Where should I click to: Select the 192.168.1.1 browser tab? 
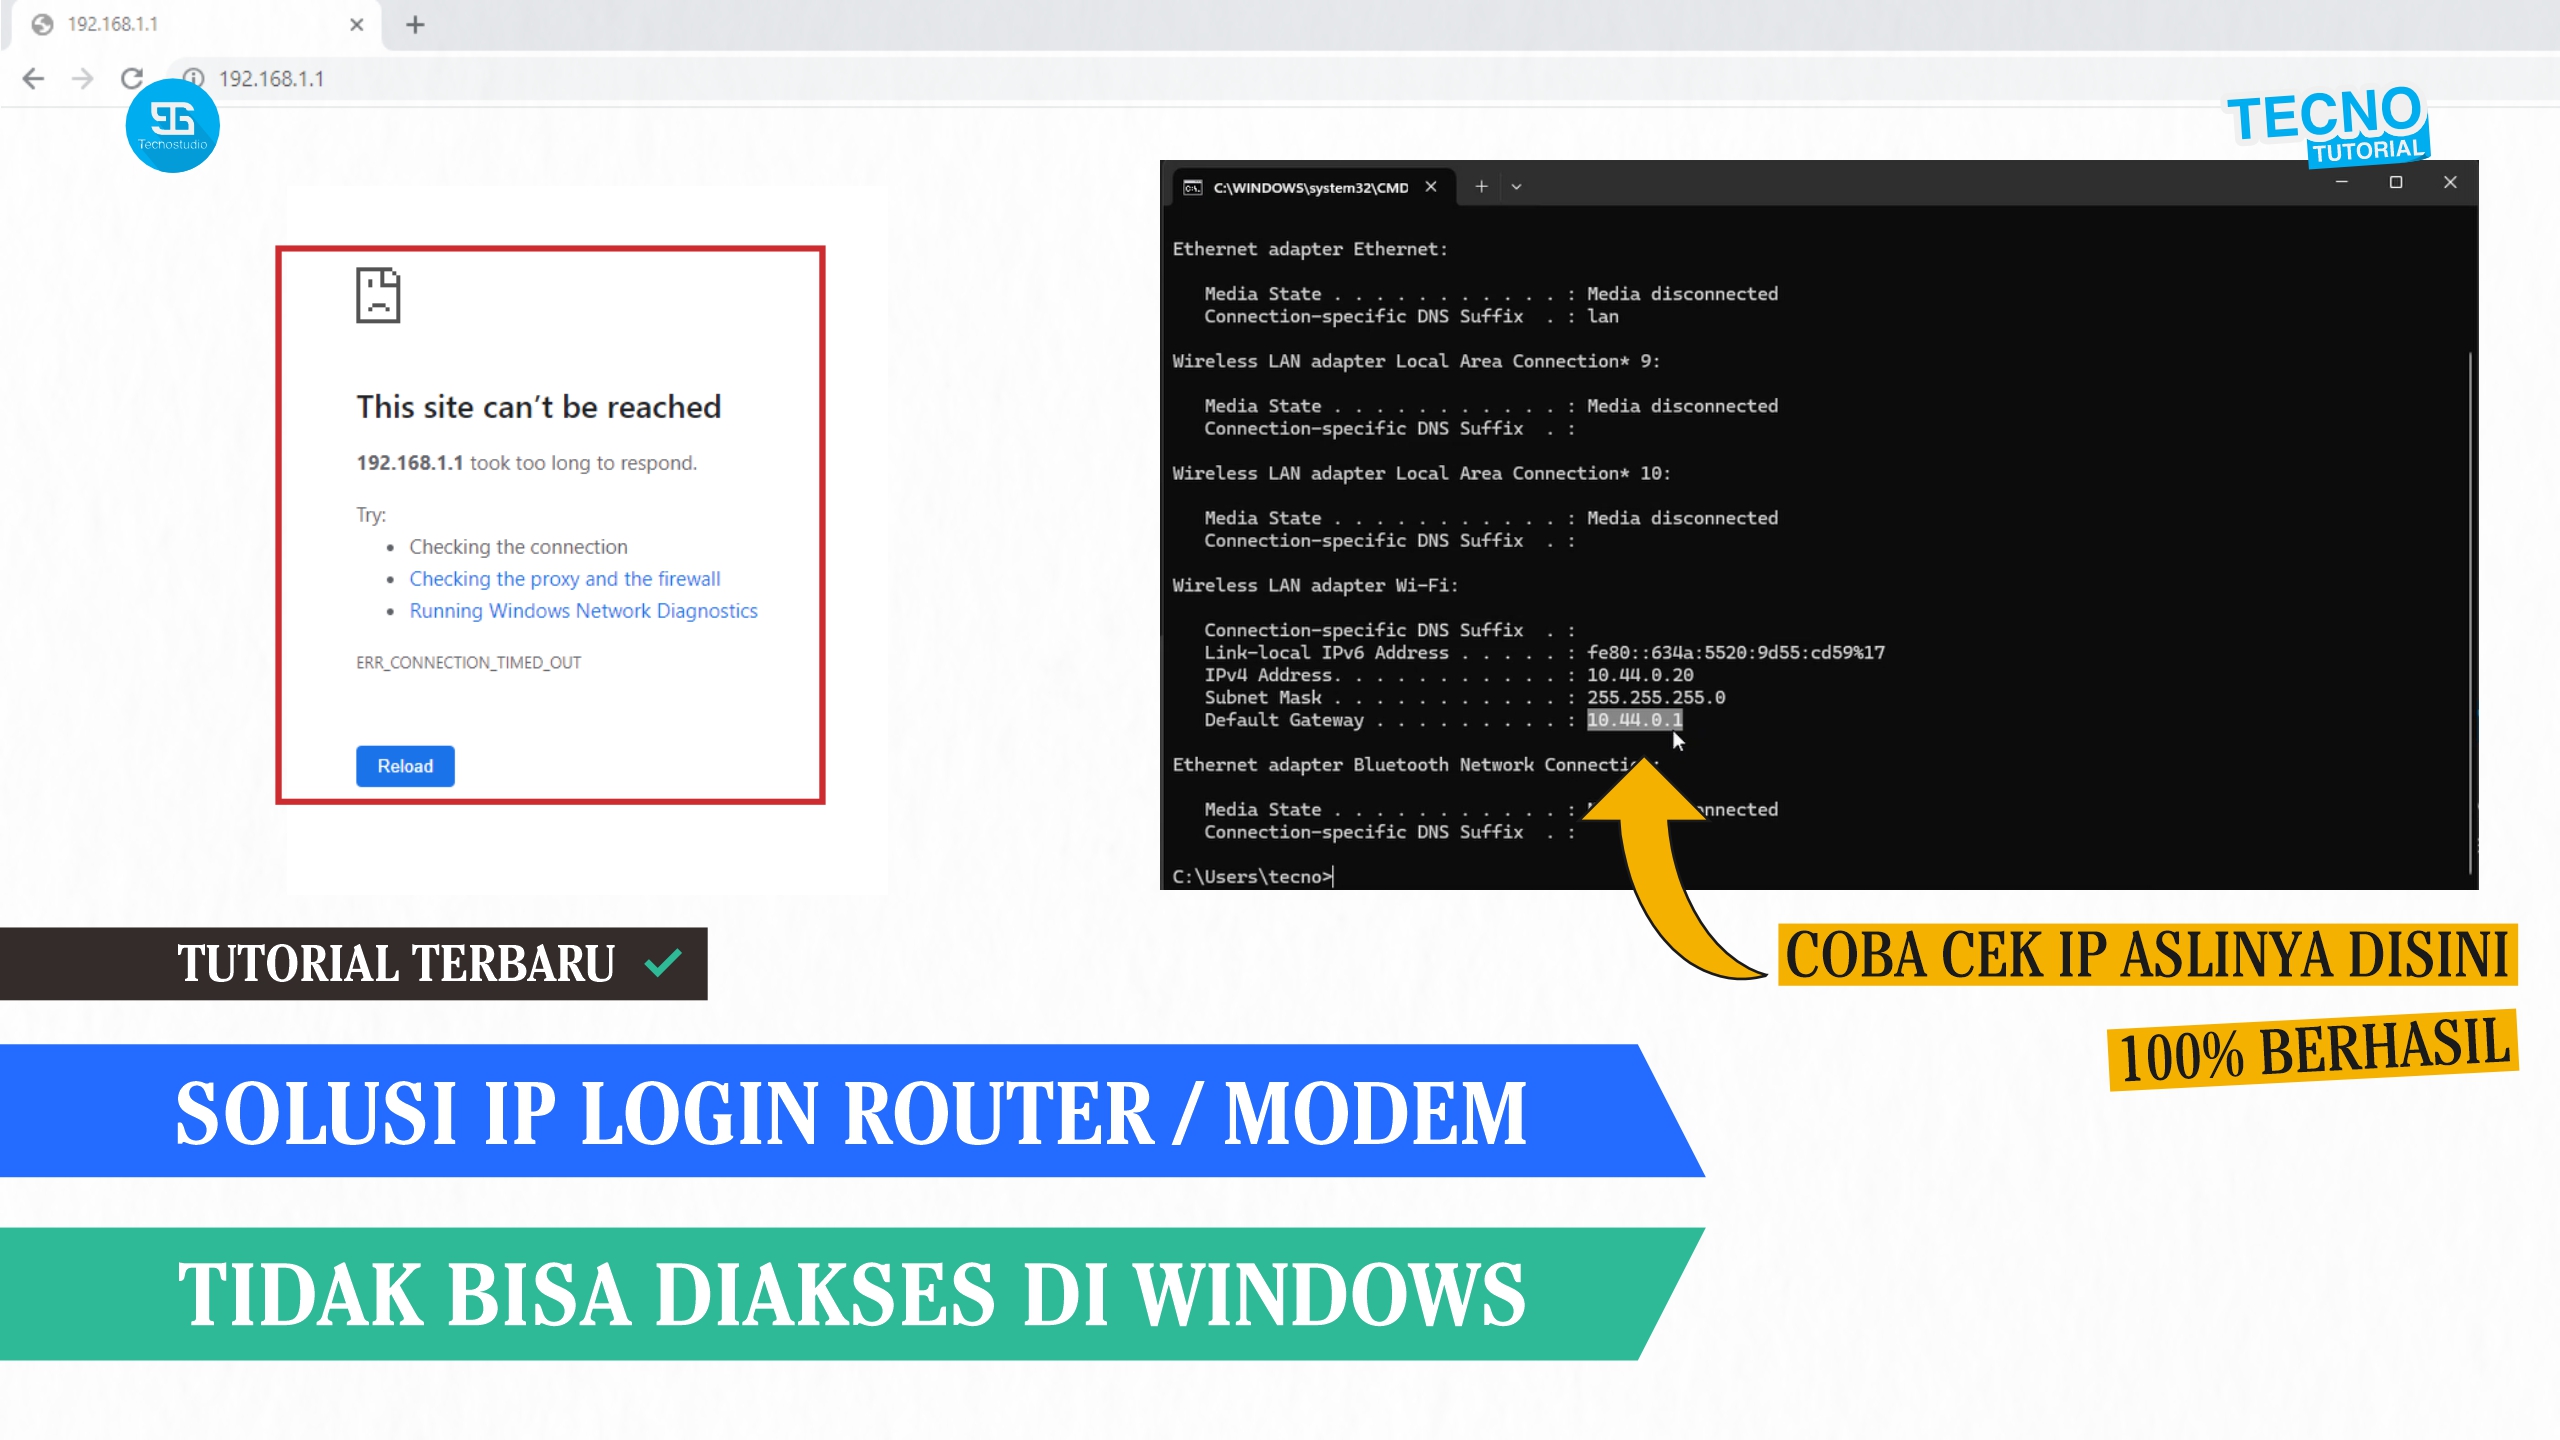[197, 24]
